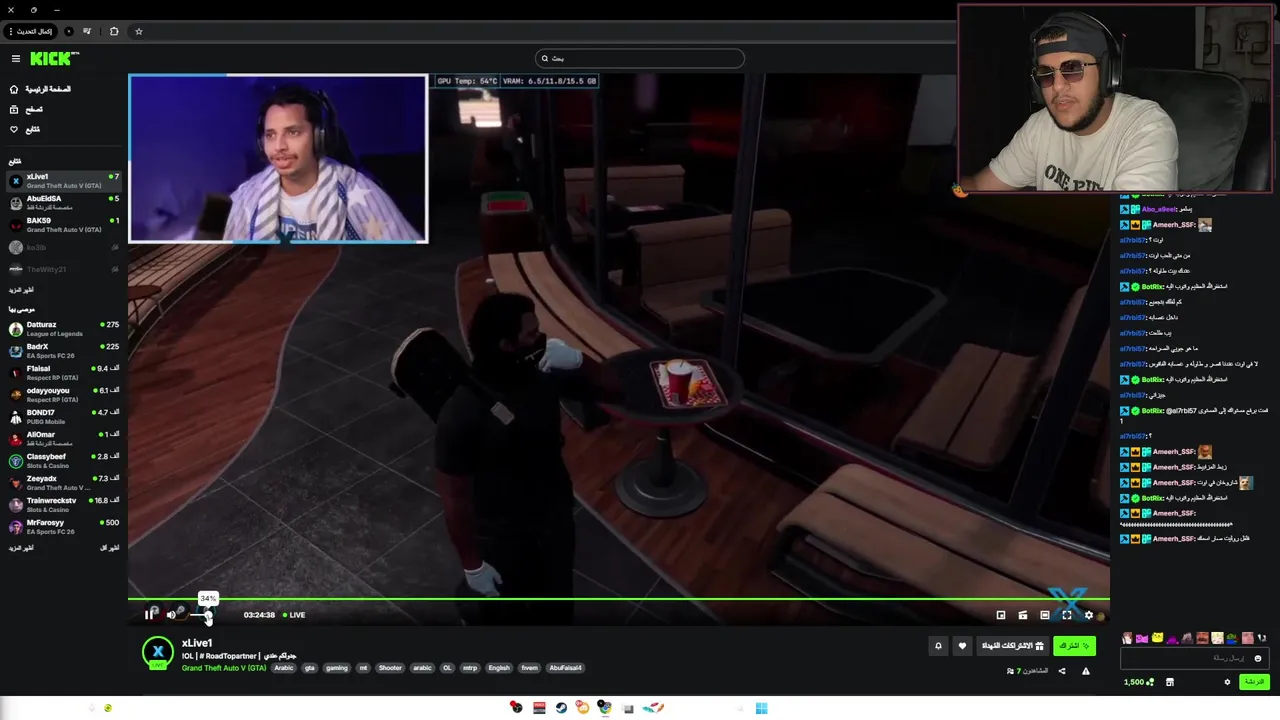Open offline channel TheWitty21

64,269
